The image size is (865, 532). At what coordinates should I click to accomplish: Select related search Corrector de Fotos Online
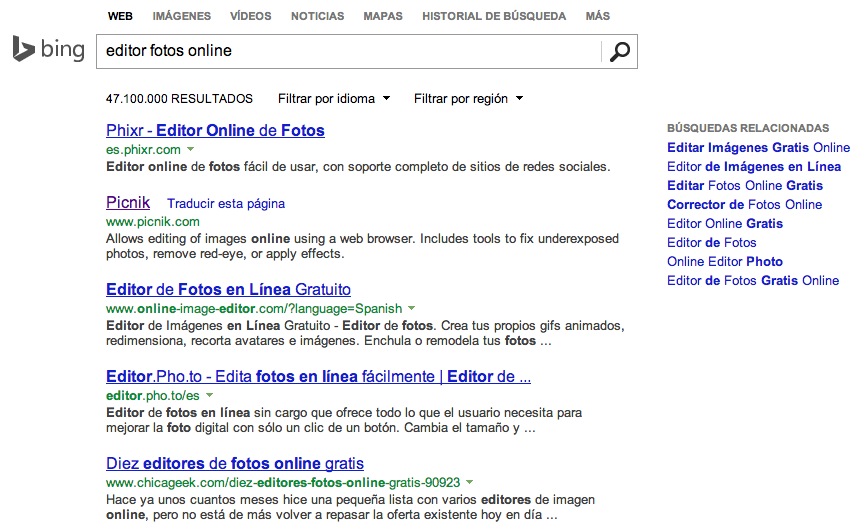click(x=744, y=205)
